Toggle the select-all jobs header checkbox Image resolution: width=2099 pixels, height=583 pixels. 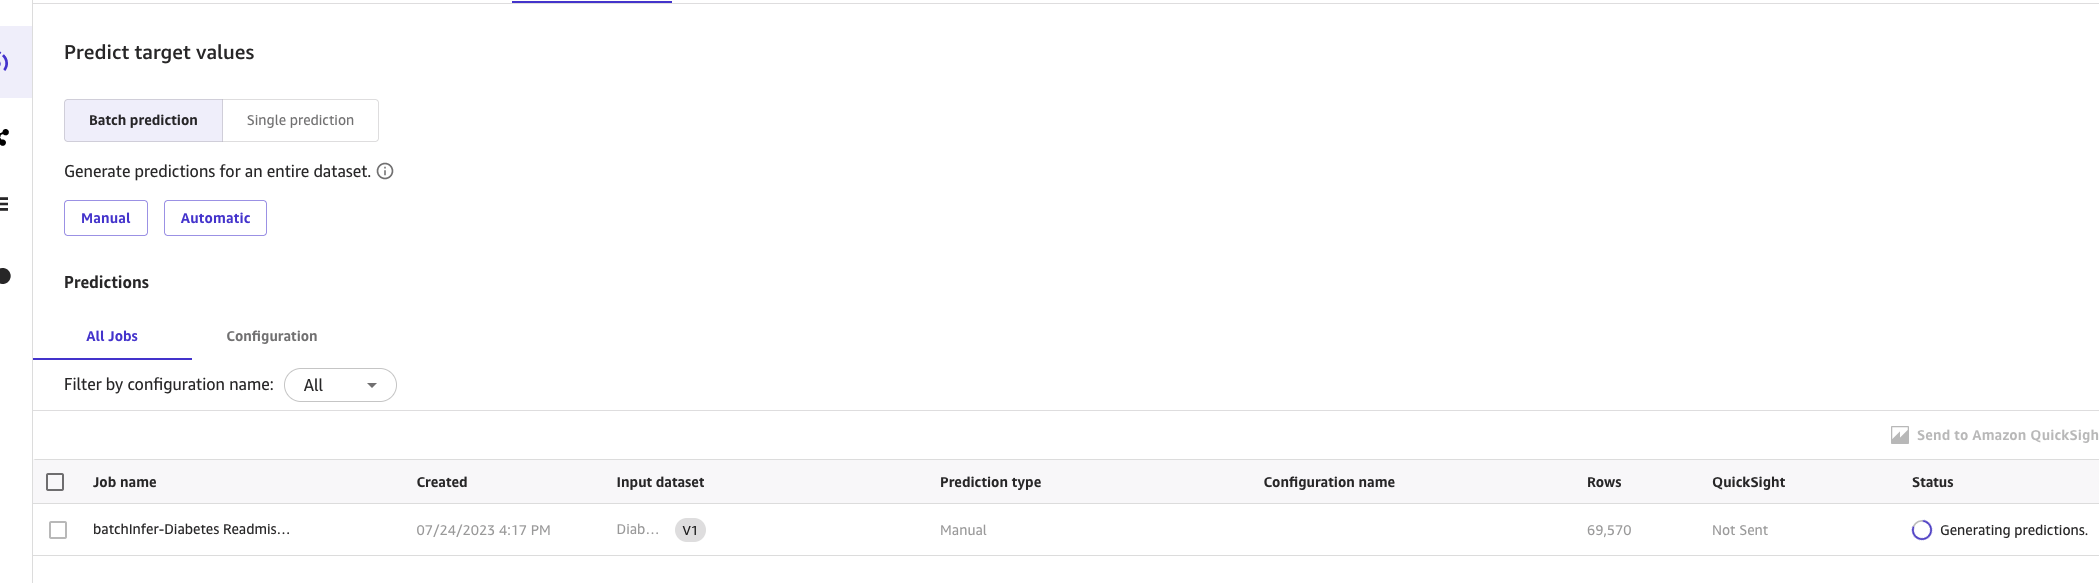click(55, 482)
